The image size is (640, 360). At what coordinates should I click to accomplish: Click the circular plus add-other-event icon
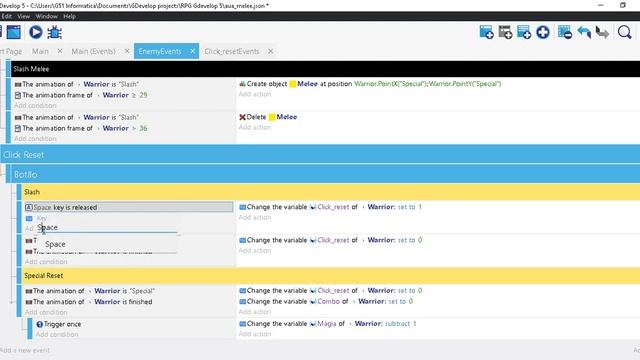(x=543, y=32)
